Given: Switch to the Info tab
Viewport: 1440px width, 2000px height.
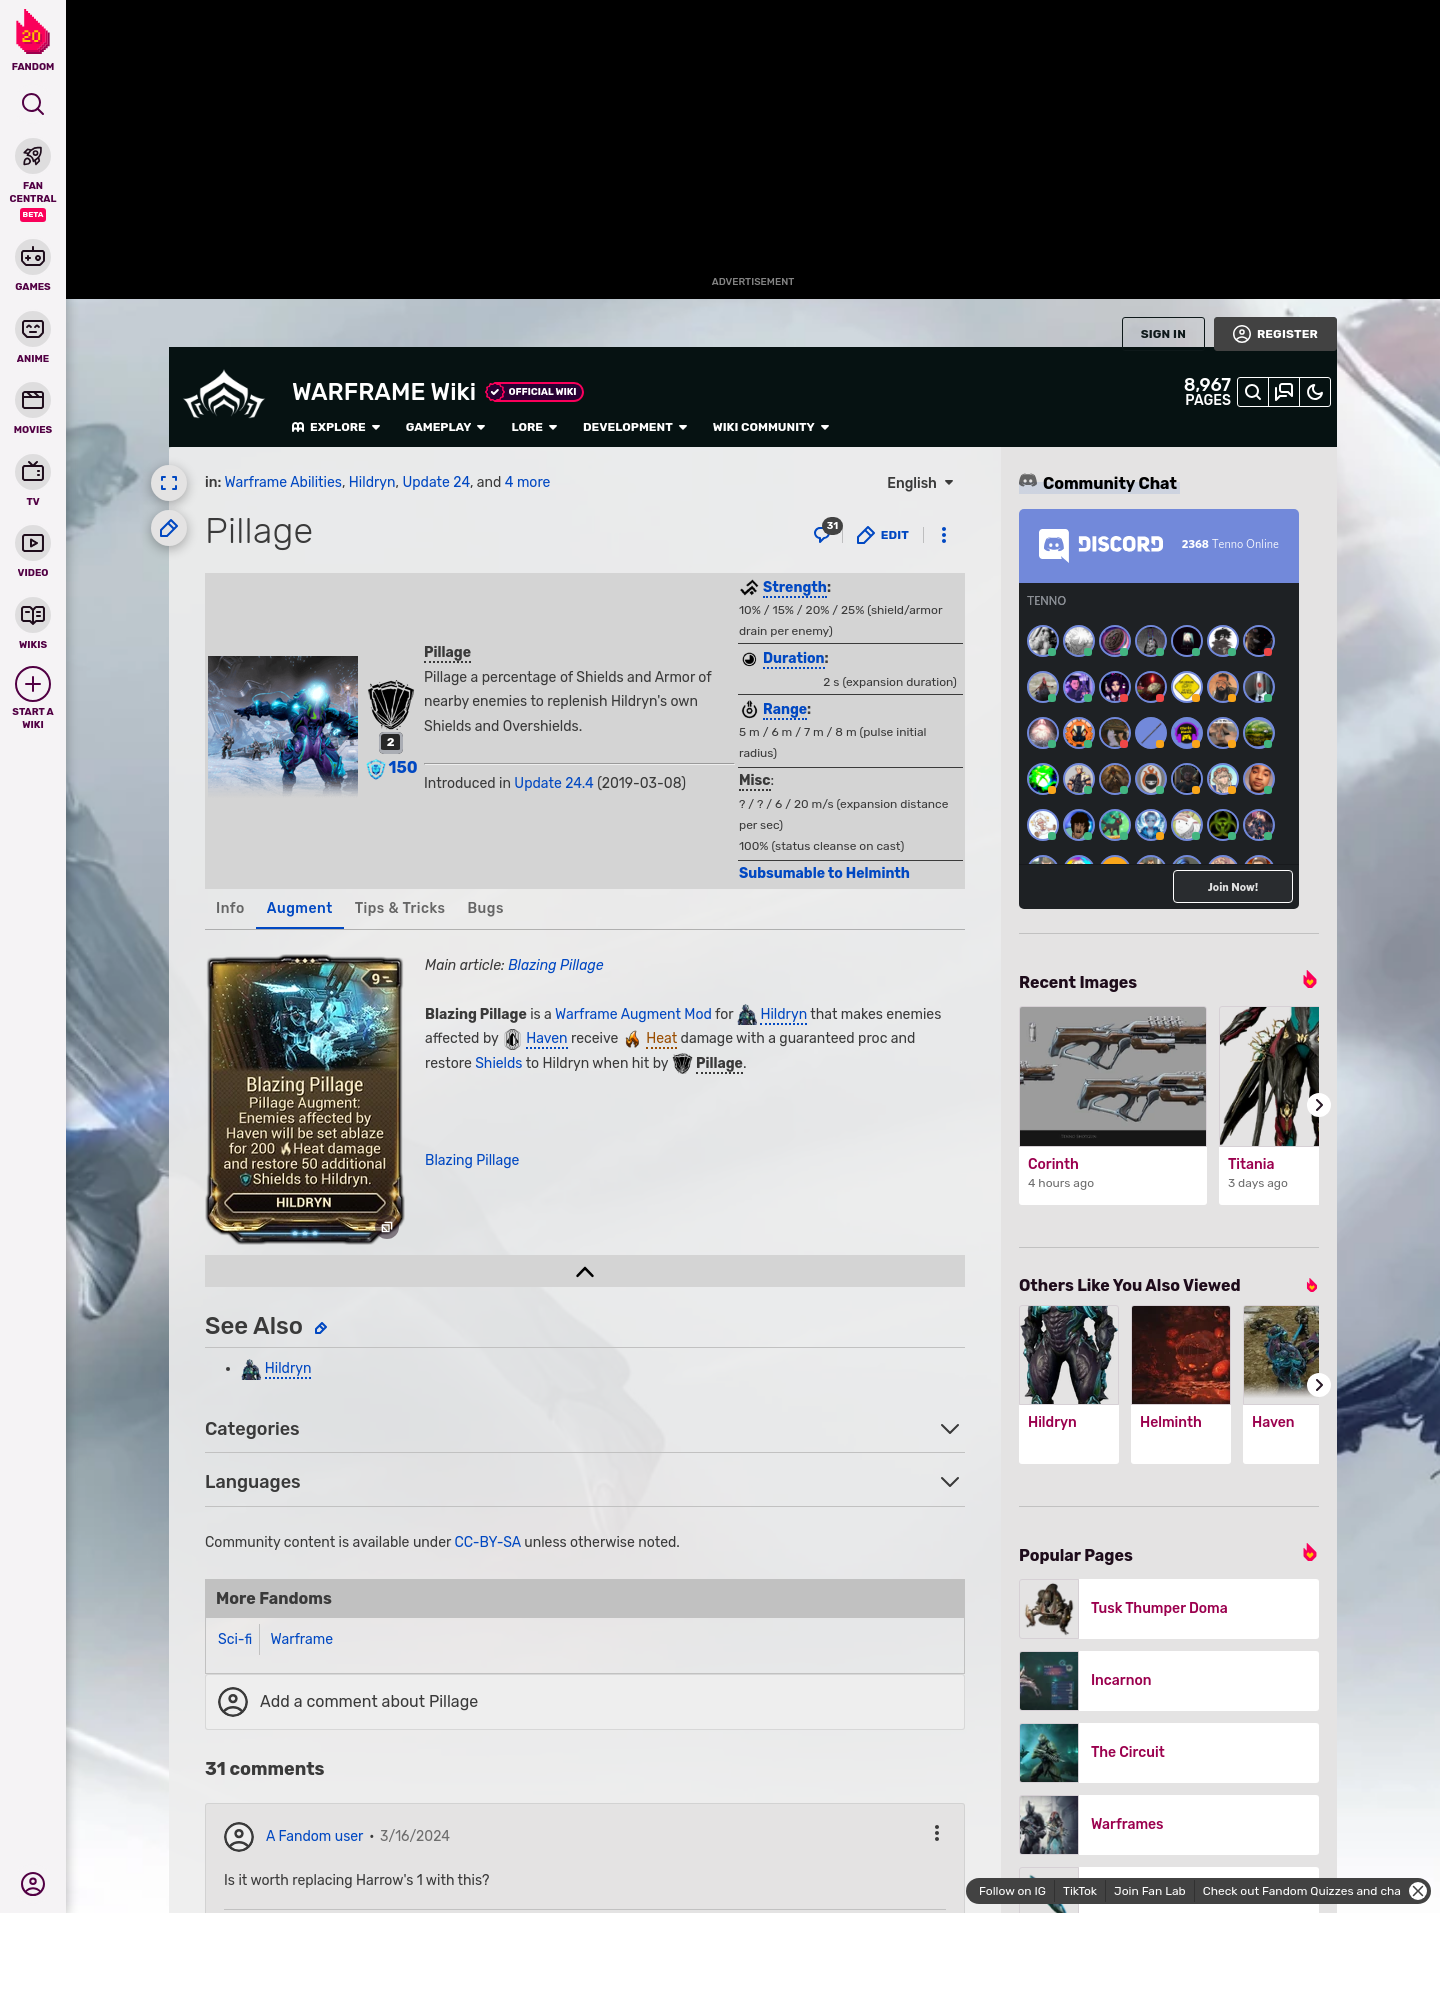Looking at the screenshot, I should [230, 908].
